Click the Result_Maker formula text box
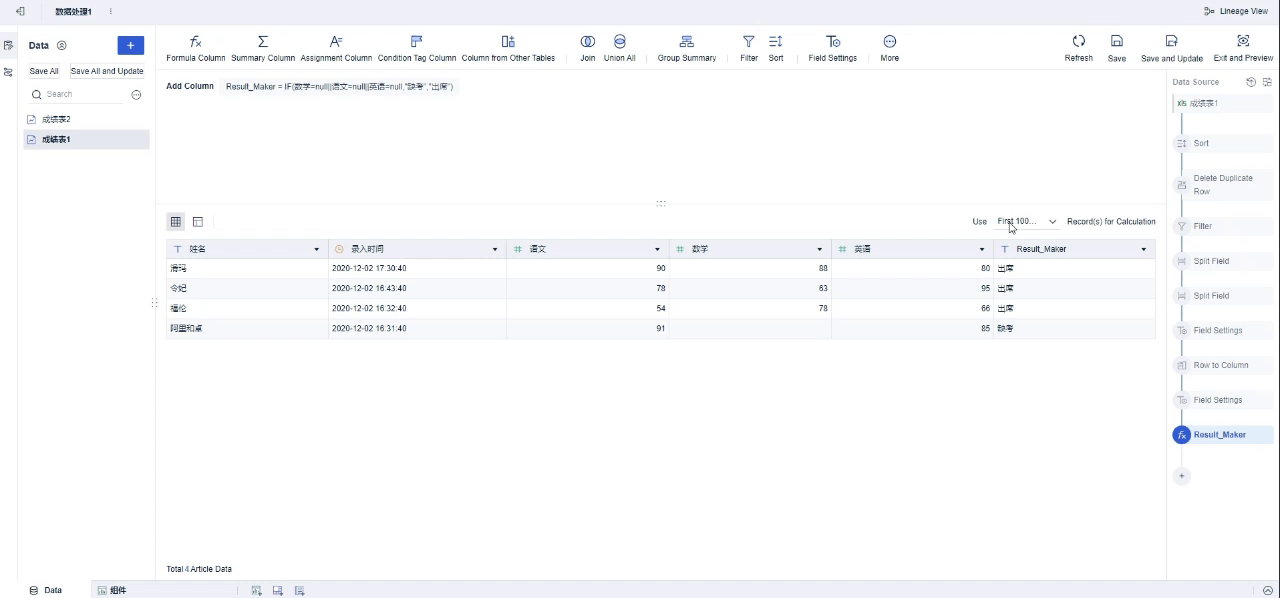The width and height of the screenshot is (1280, 598). click(340, 87)
